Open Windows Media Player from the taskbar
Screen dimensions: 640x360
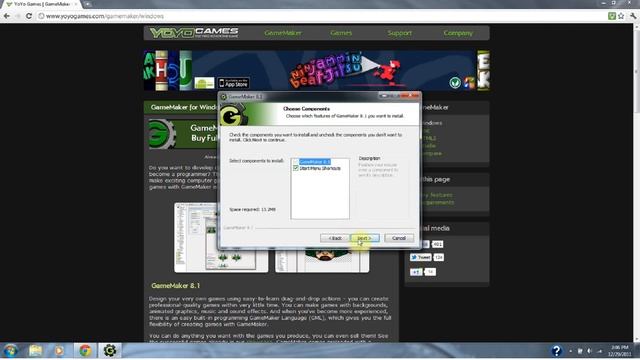[59, 351]
